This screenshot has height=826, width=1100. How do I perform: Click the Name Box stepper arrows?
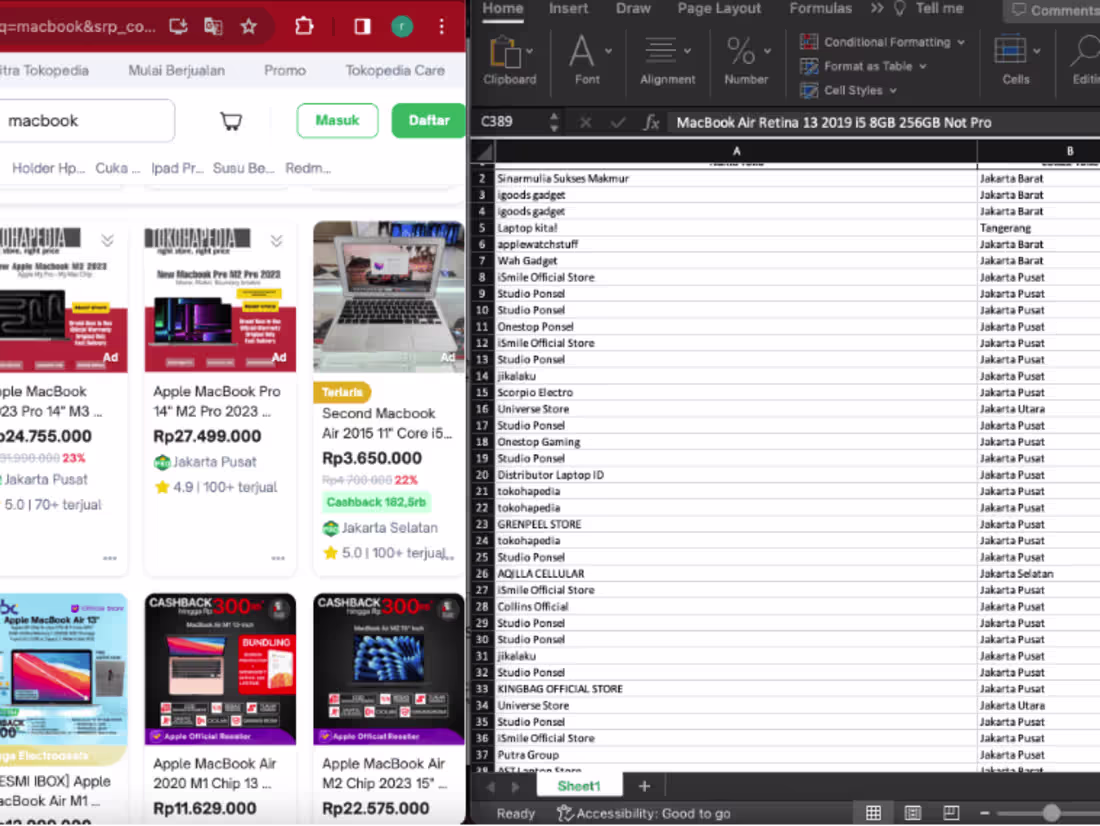coord(554,123)
